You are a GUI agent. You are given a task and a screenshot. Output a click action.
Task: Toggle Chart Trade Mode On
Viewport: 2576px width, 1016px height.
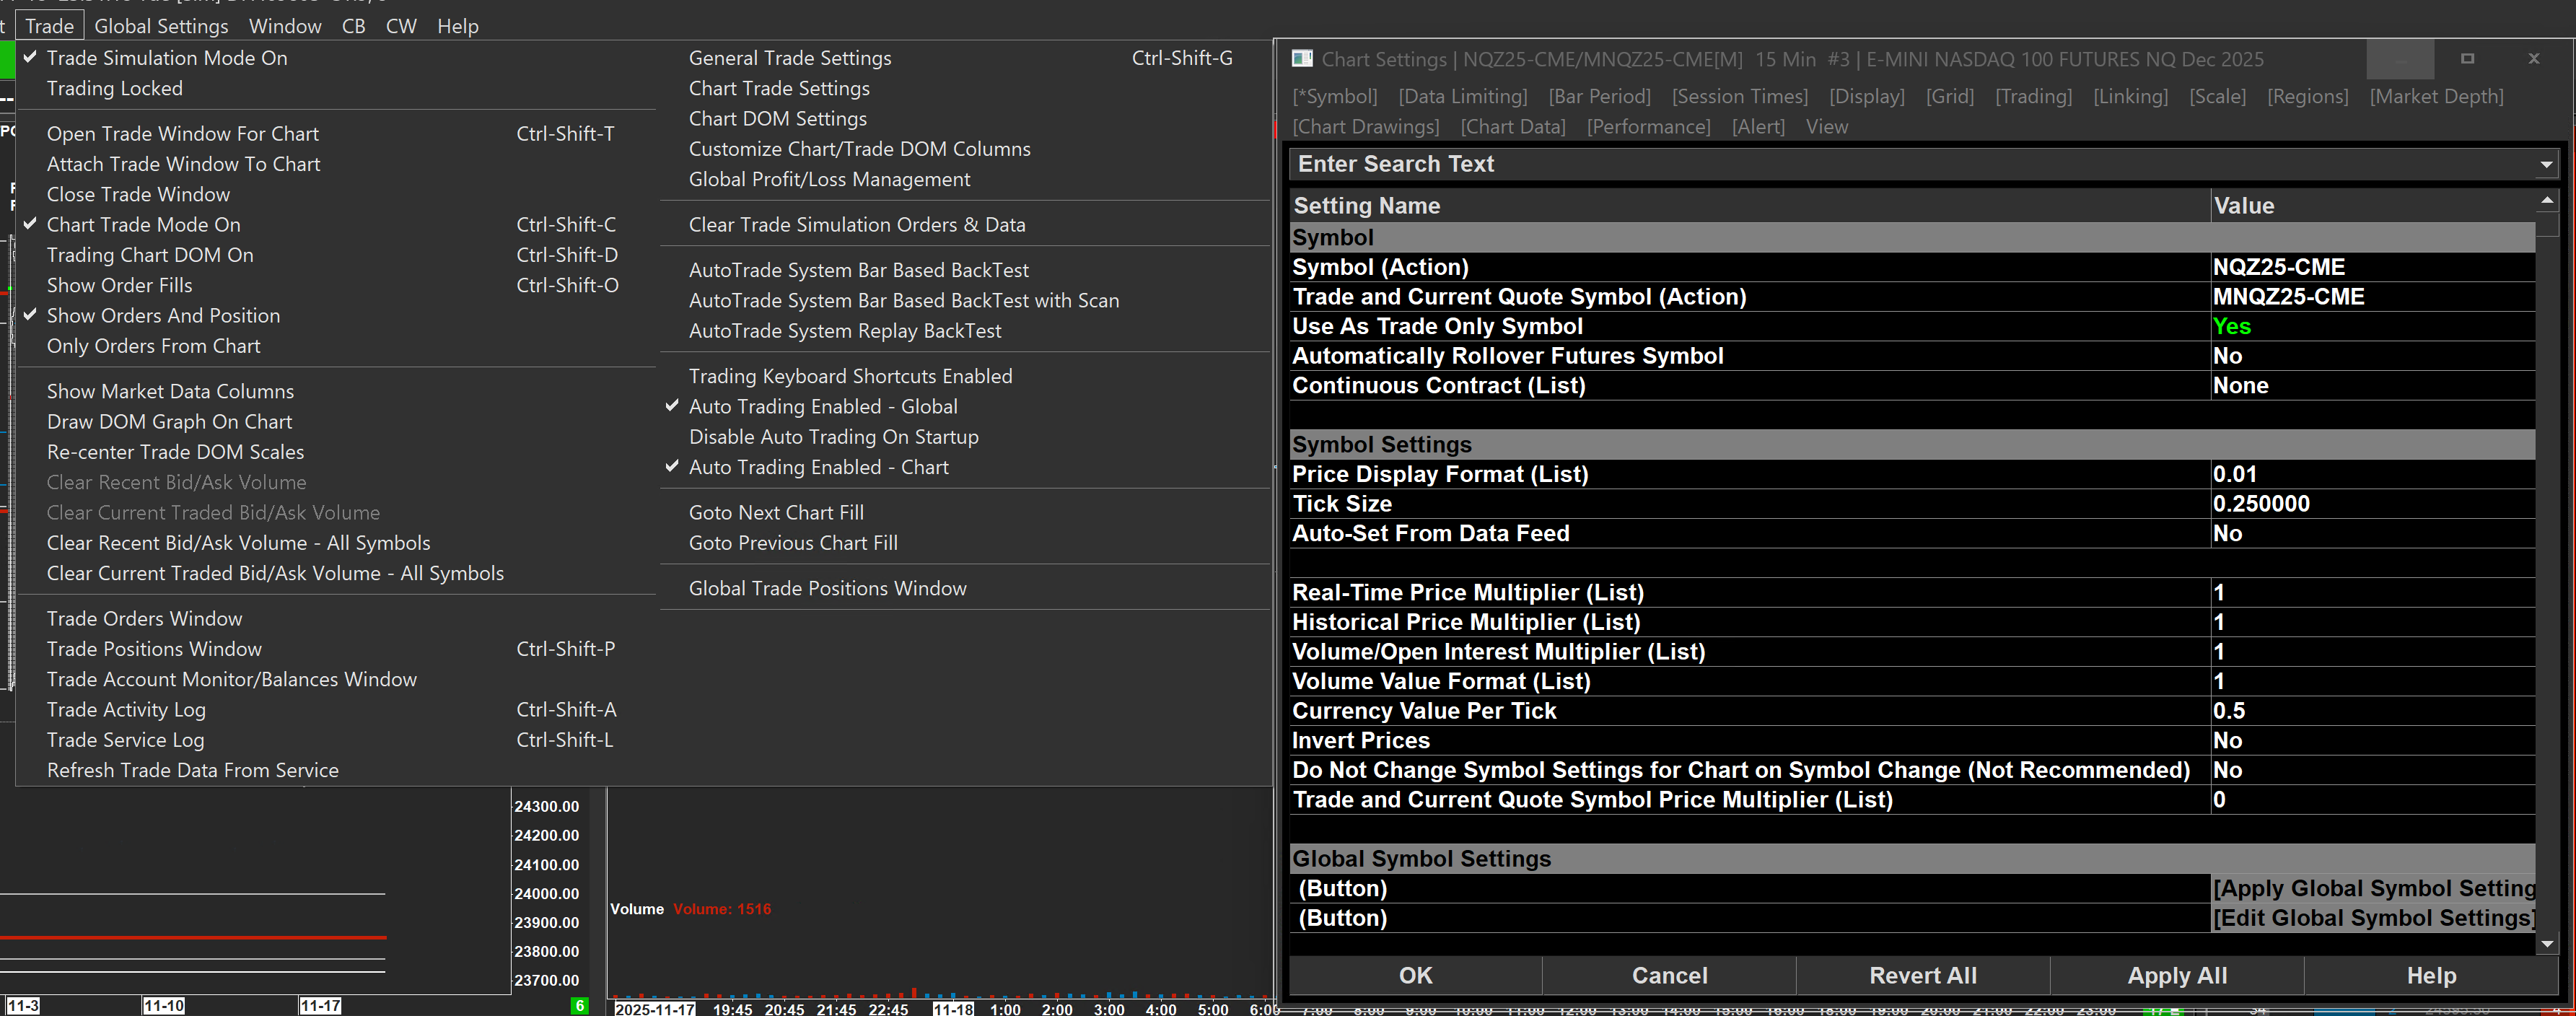[x=143, y=224]
